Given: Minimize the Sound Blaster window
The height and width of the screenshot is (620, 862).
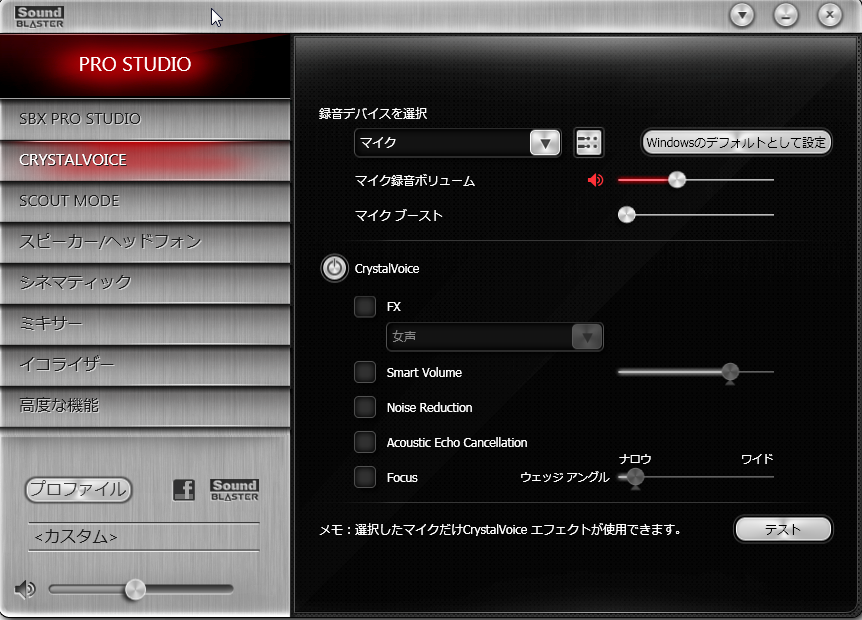Looking at the screenshot, I should [786, 15].
